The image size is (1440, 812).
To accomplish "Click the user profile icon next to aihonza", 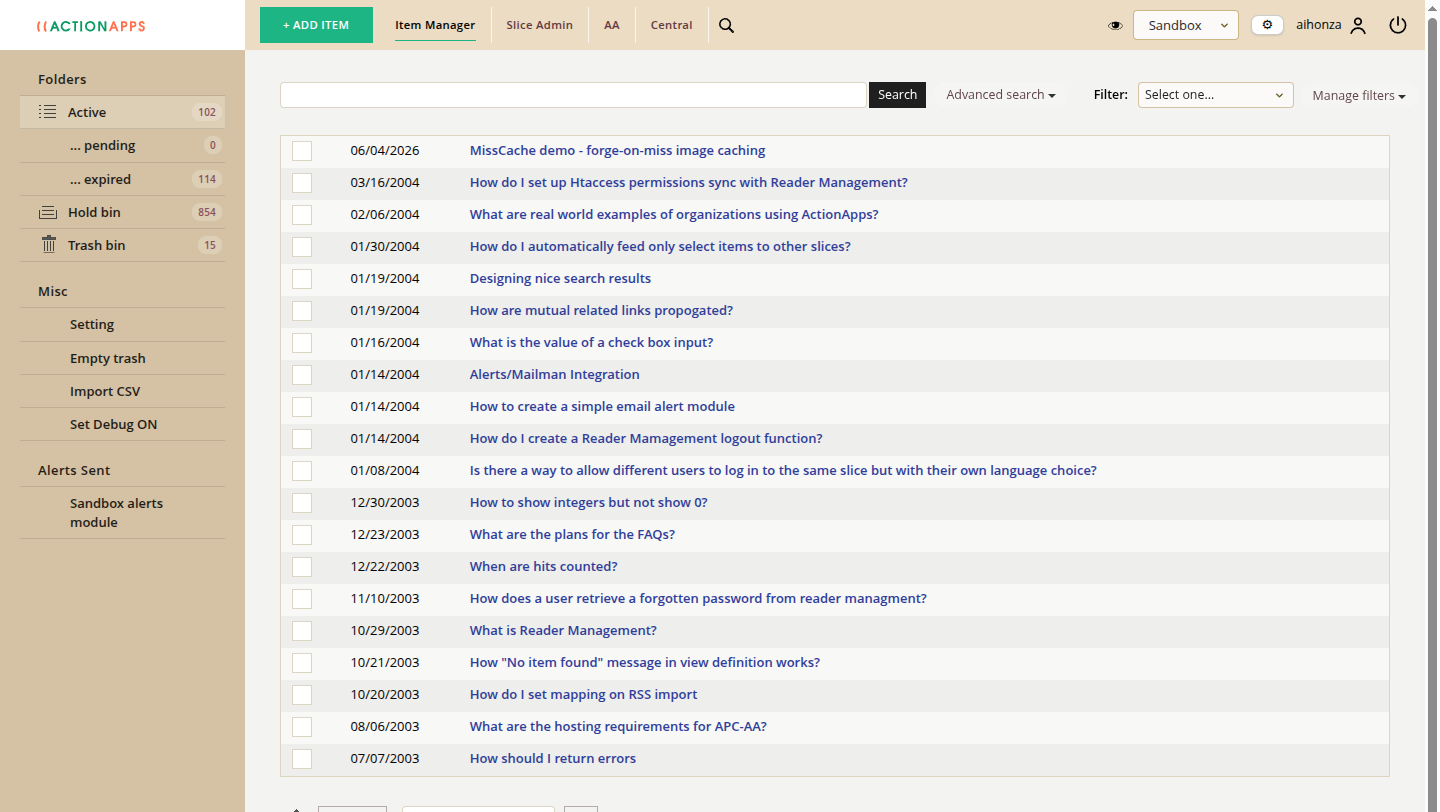I will pyautogui.click(x=1358, y=26).
